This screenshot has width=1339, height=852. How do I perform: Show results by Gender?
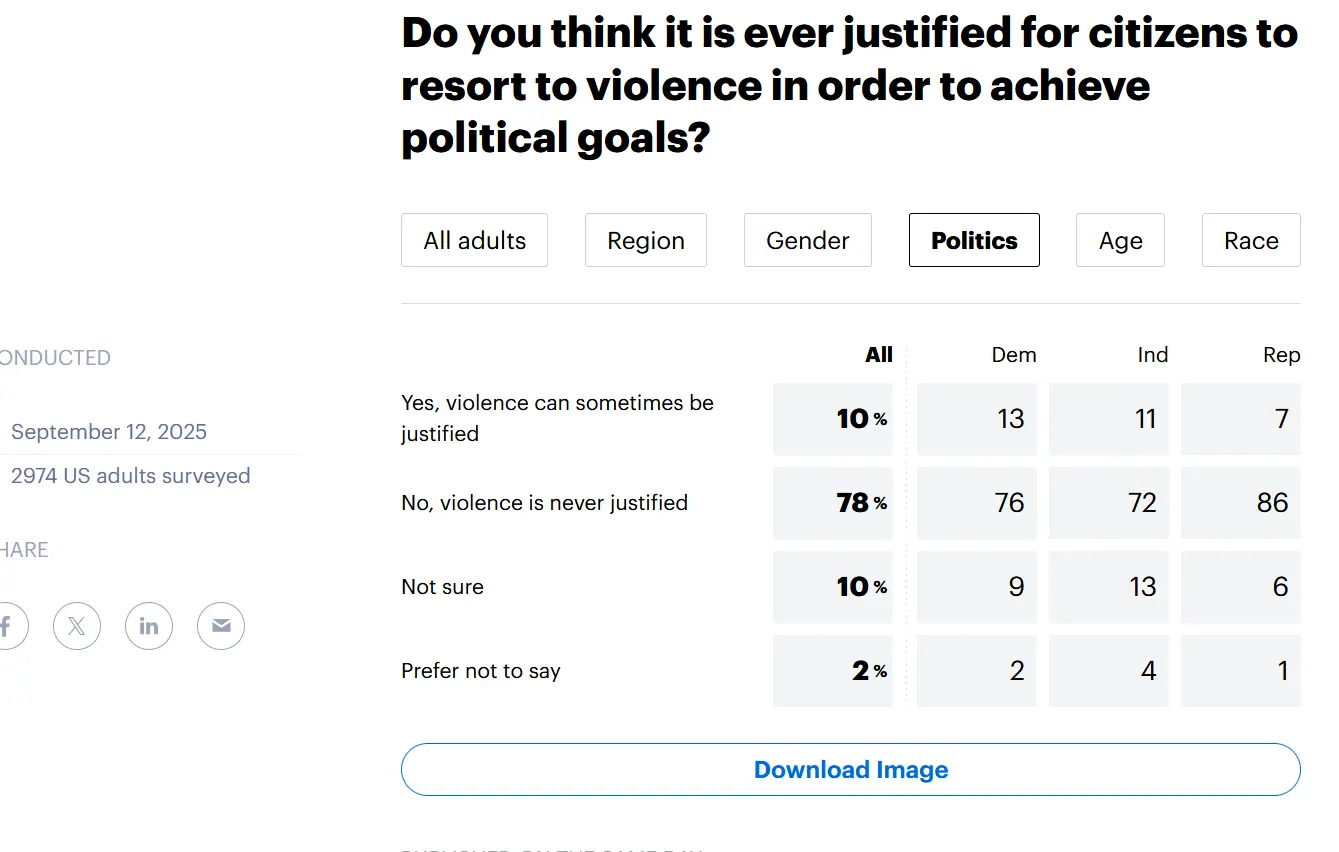808,240
